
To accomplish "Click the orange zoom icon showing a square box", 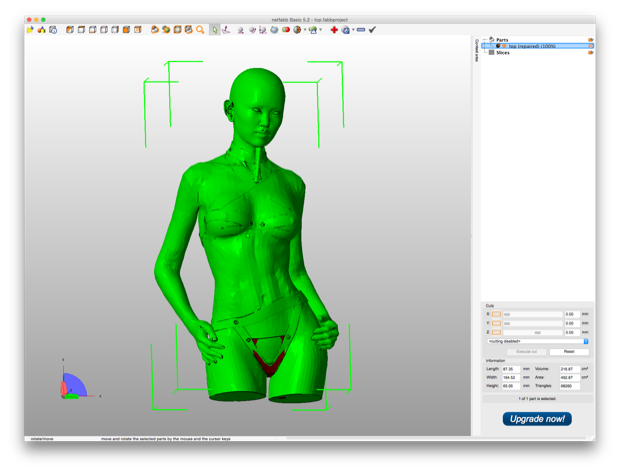I will [x=178, y=30].
